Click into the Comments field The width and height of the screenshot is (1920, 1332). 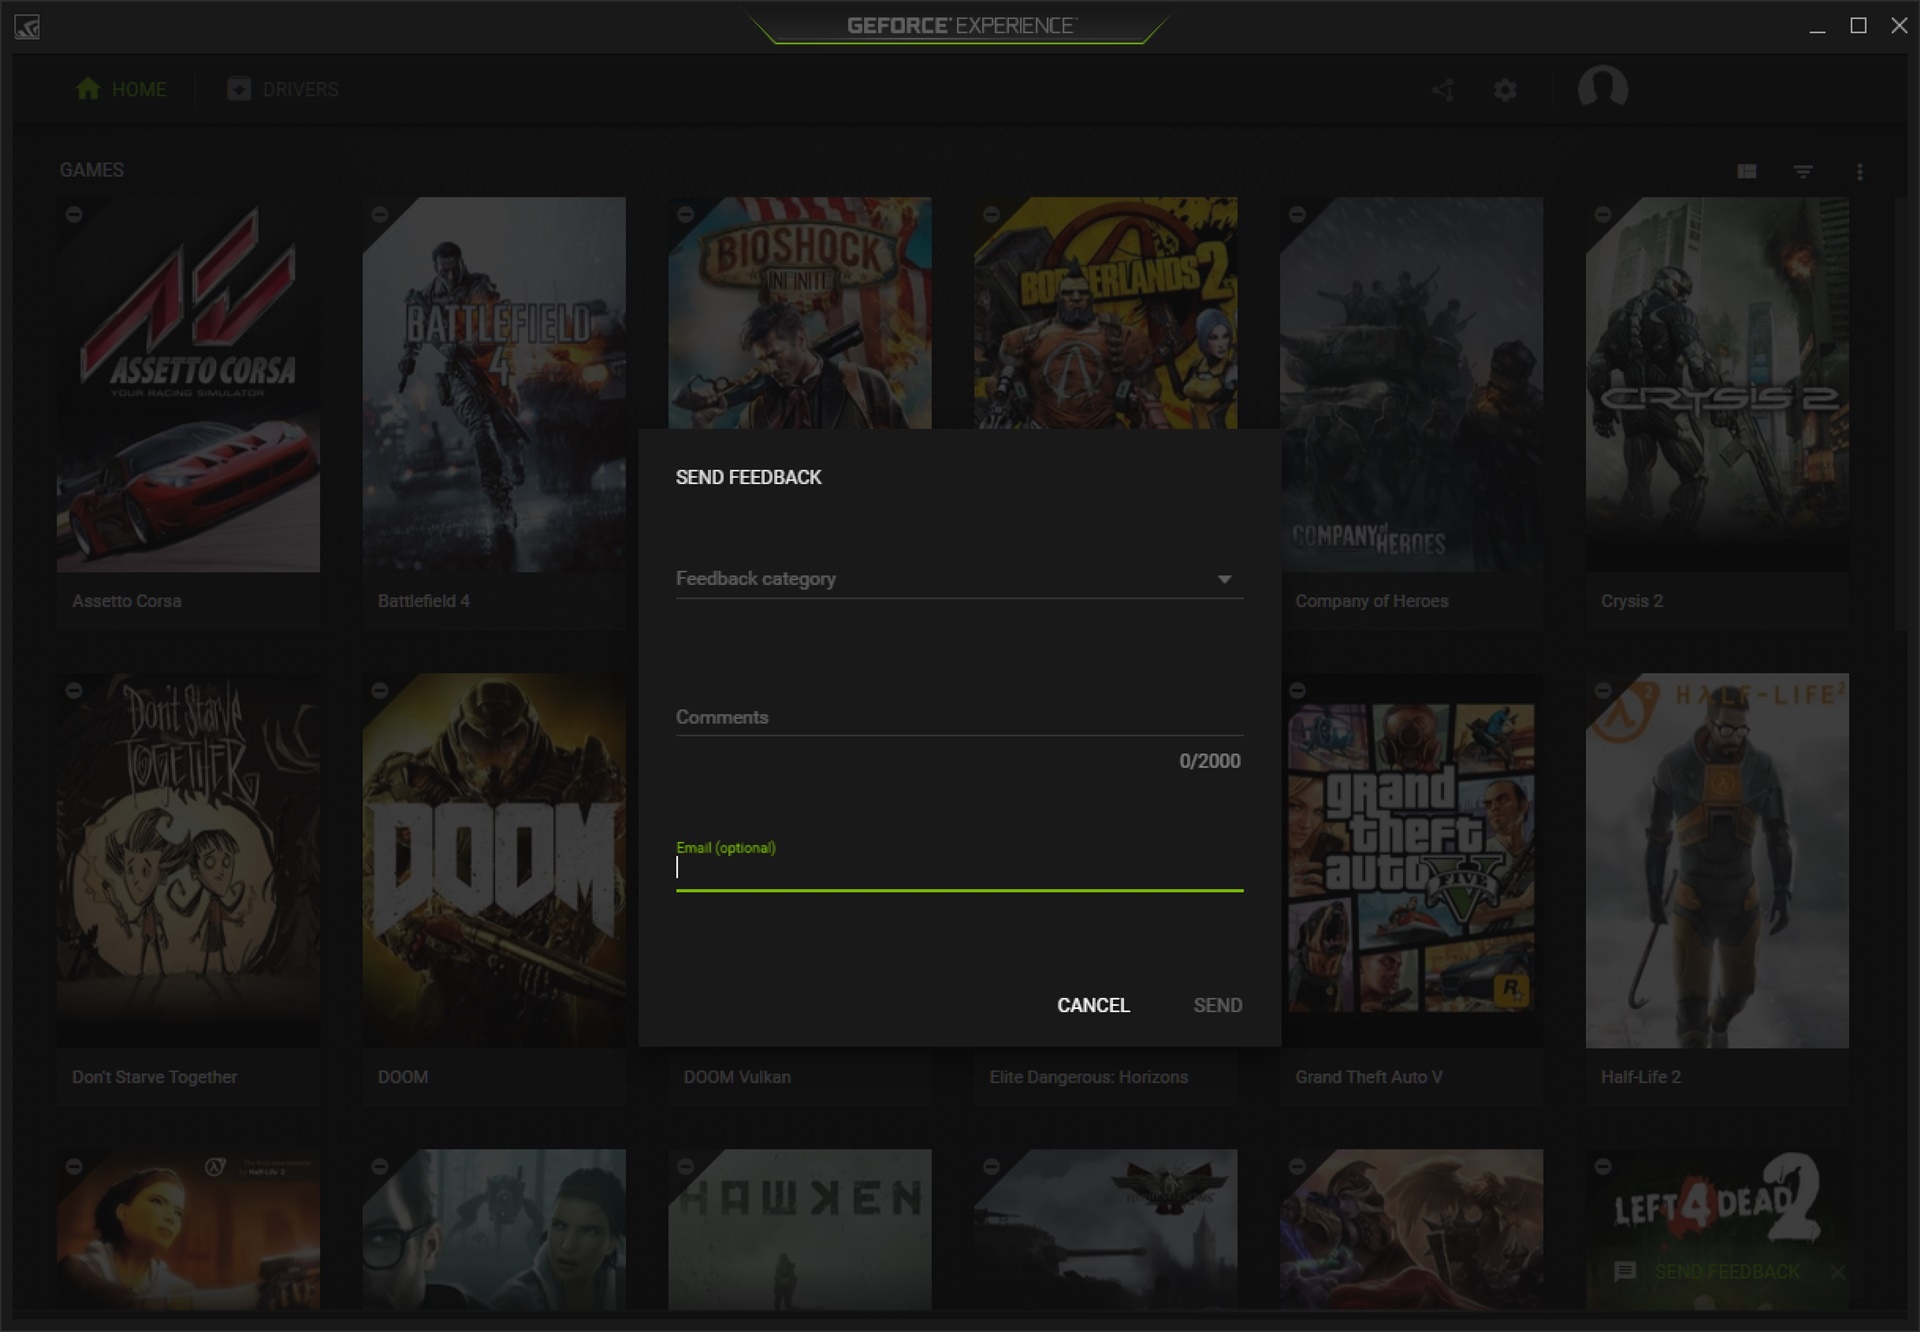(x=959, y=717)
